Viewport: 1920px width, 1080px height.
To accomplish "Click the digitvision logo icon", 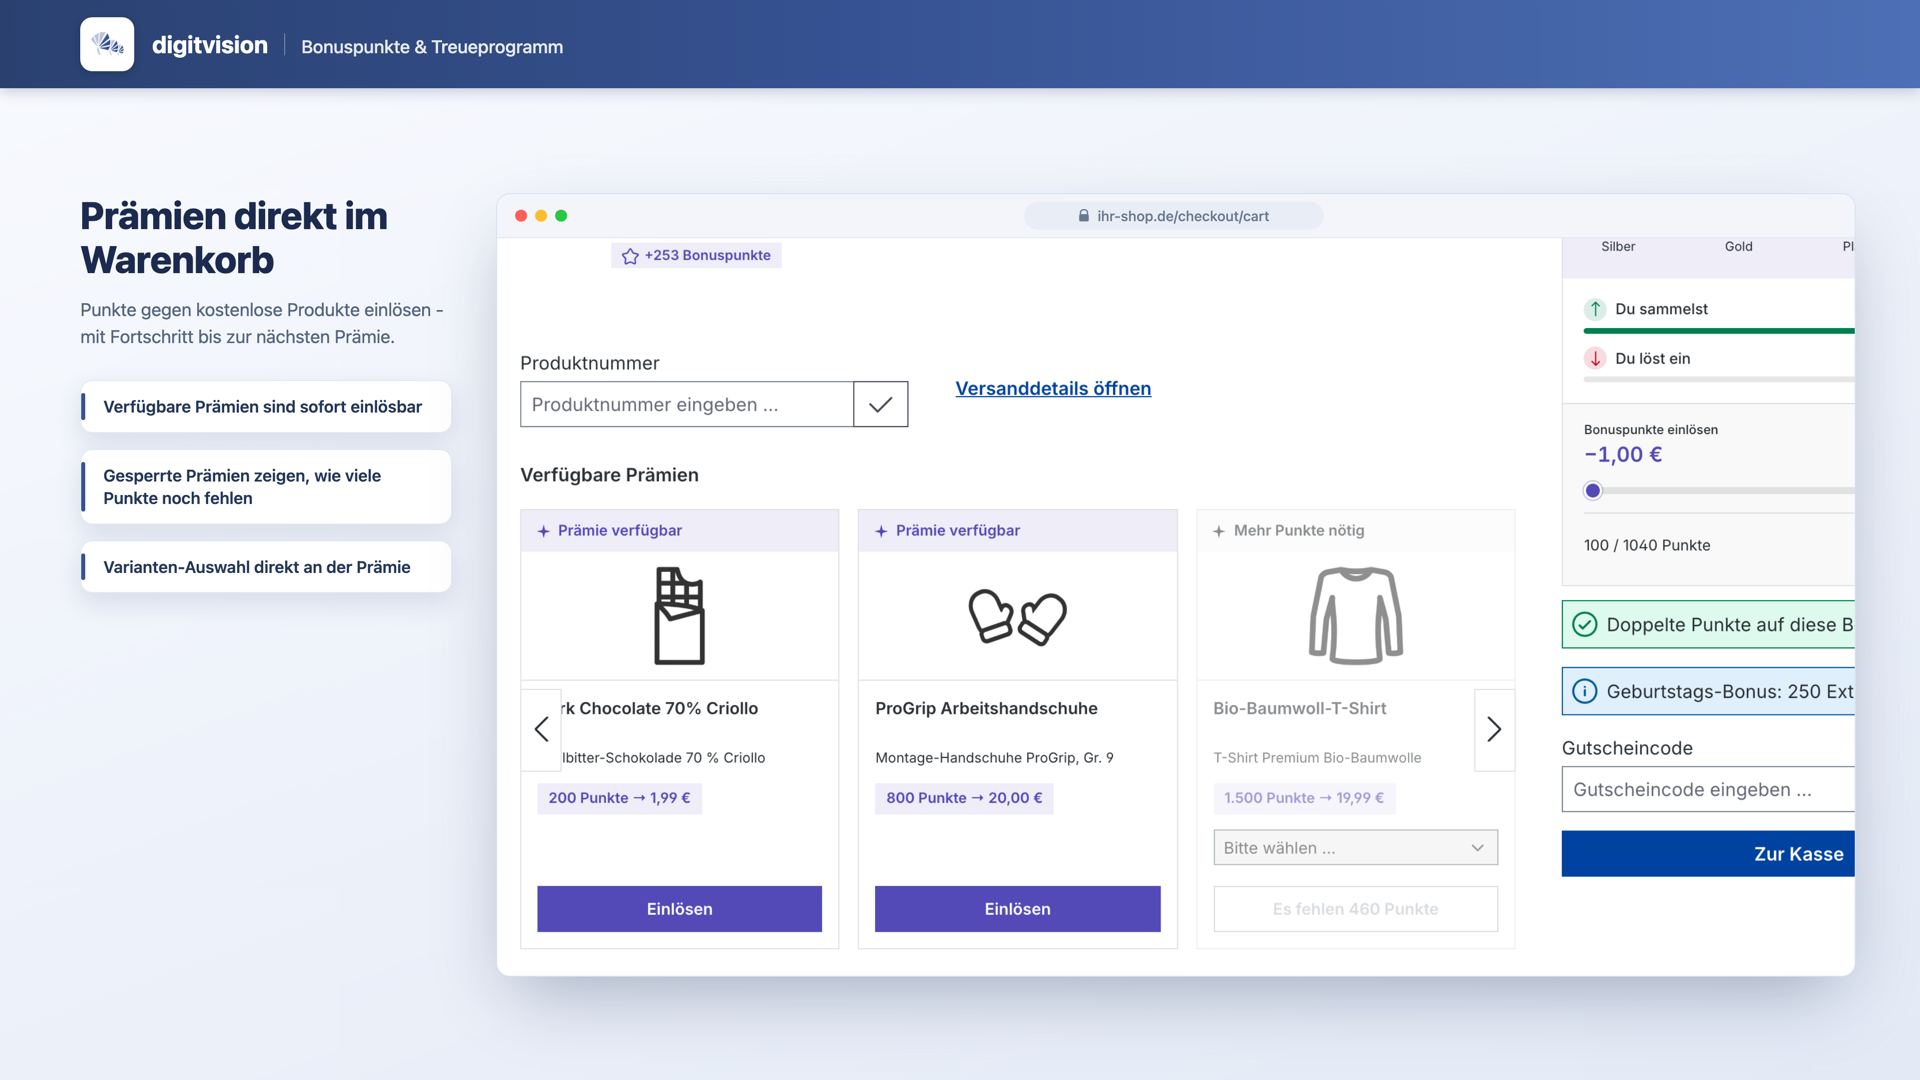I will [x=107, y=44].
